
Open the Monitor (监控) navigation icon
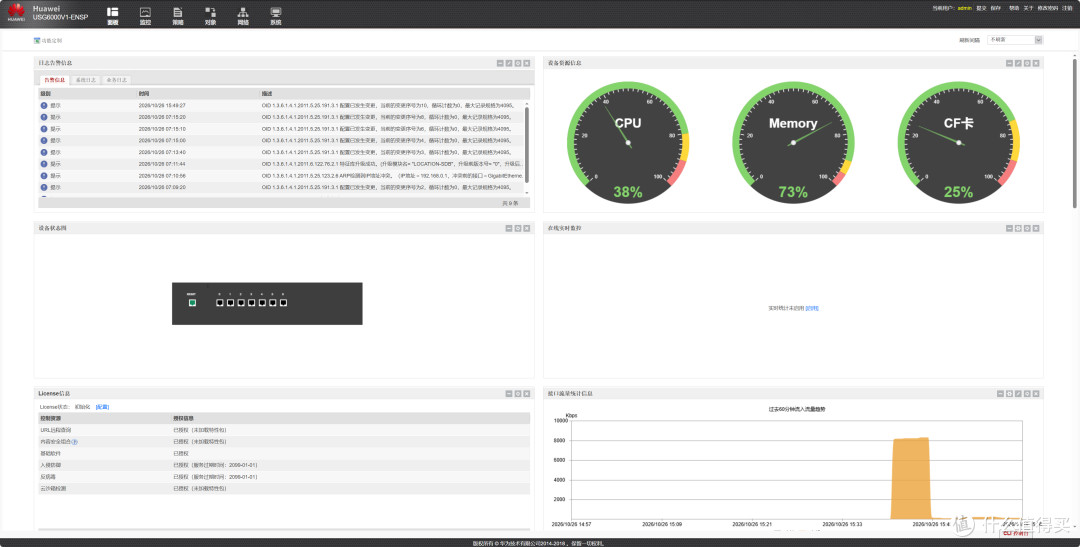[145, 16]
